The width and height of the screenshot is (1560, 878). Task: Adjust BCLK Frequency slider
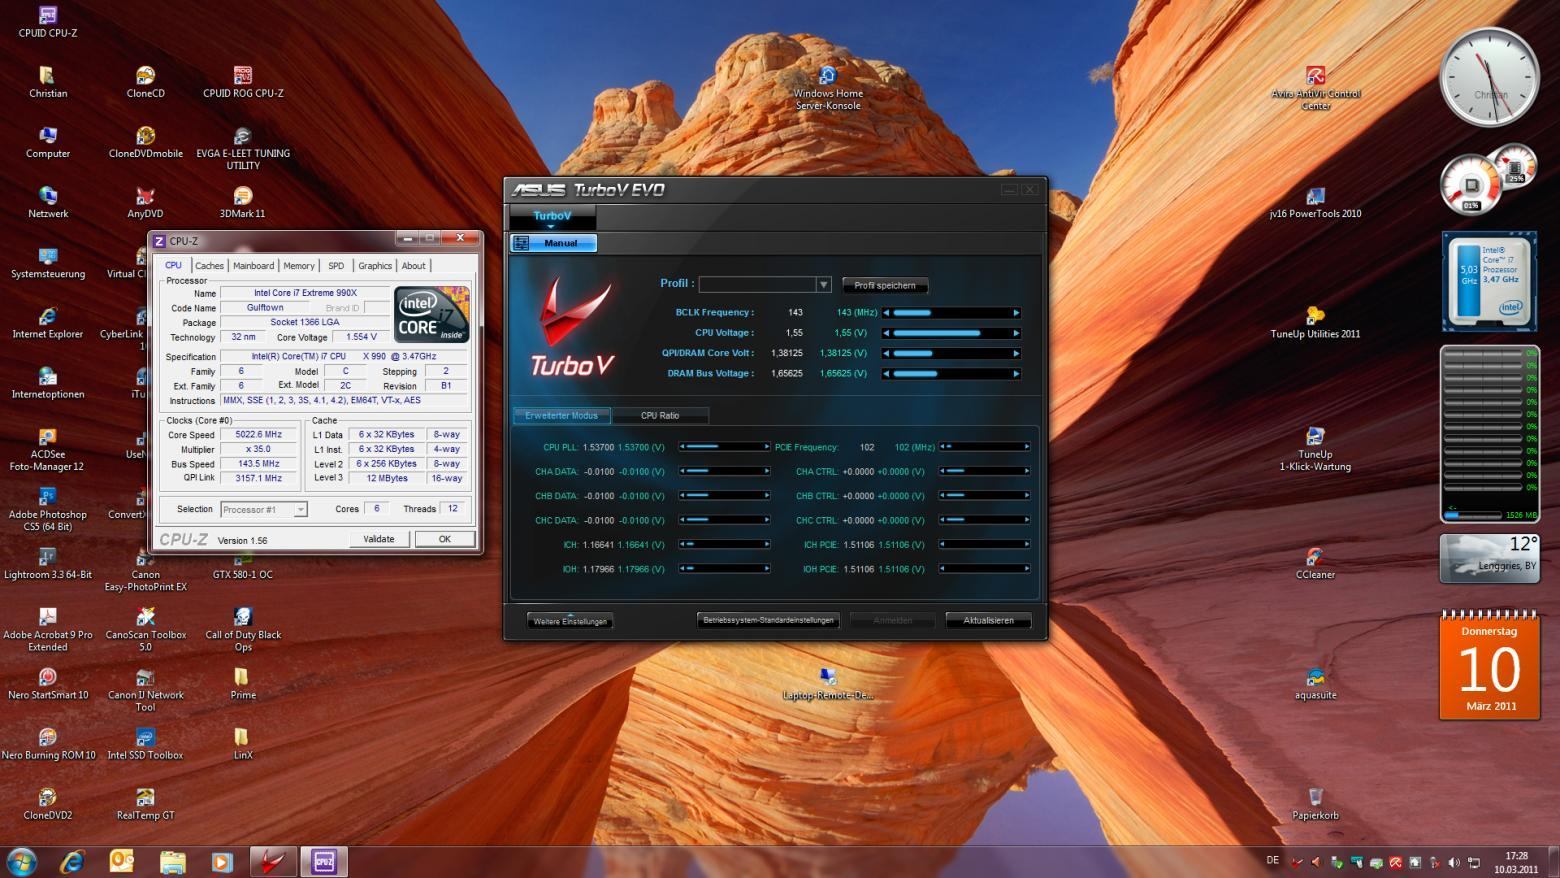click(x=951, y=313)
